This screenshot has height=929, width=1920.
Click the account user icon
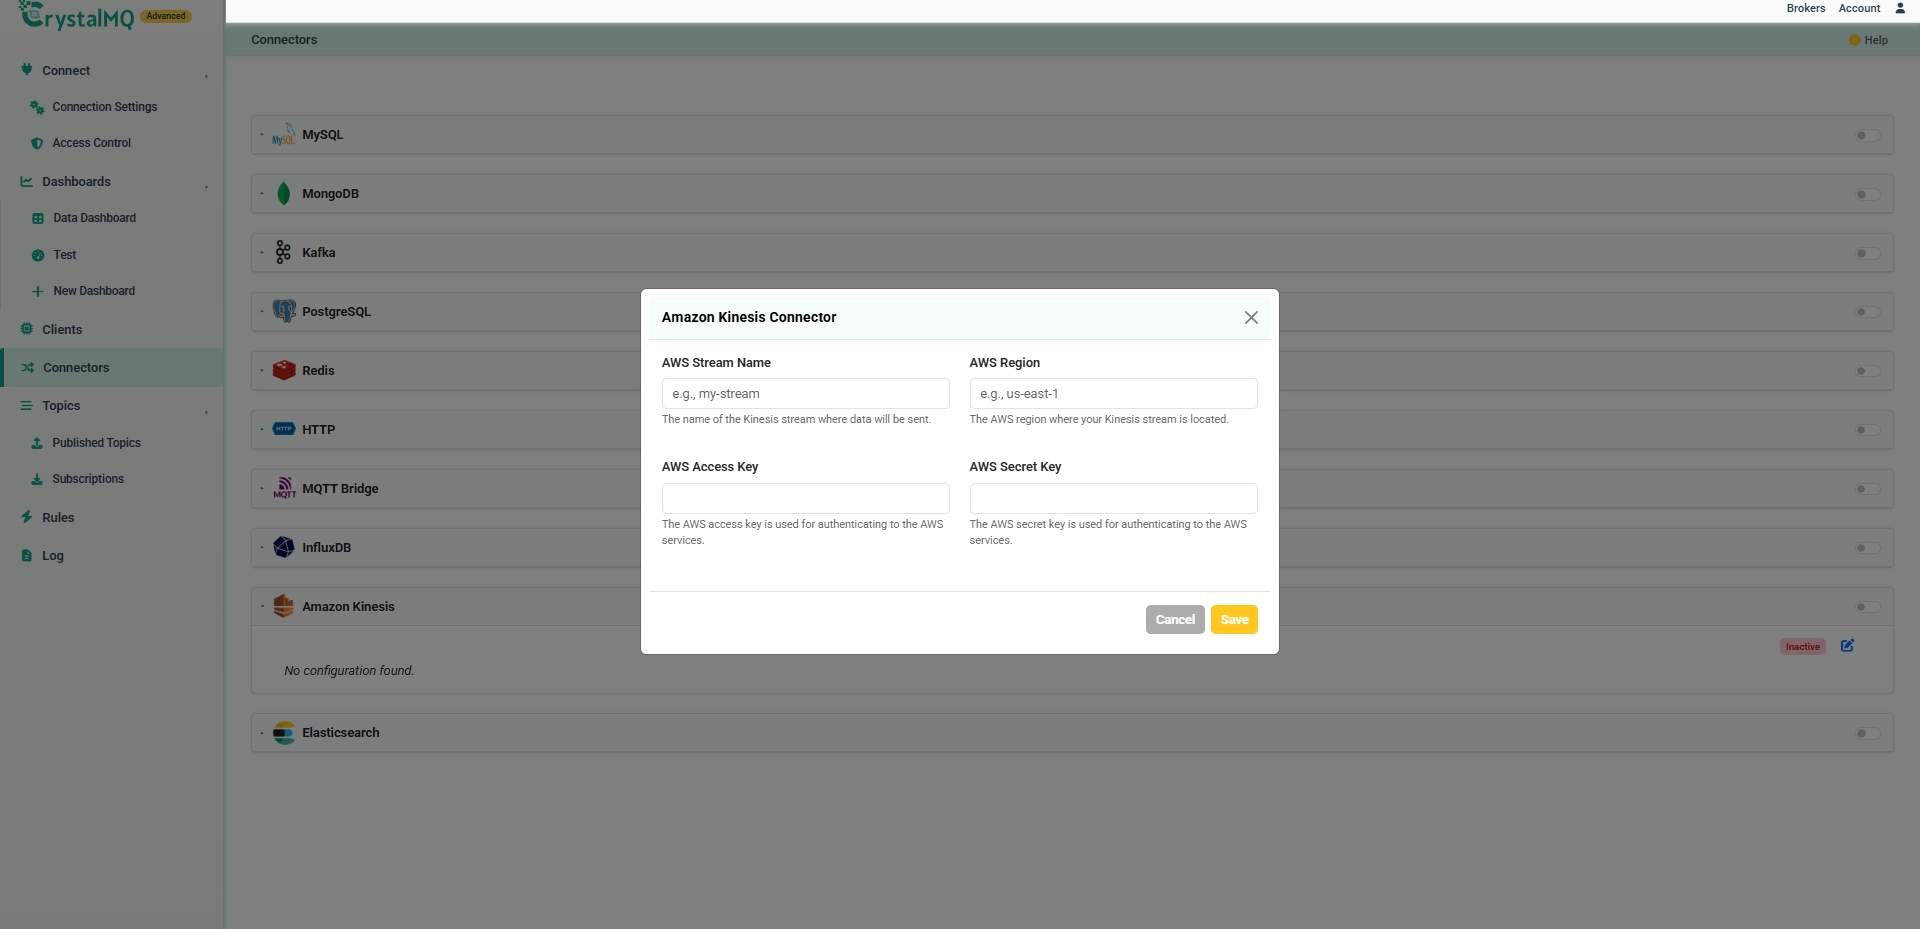1900,8
